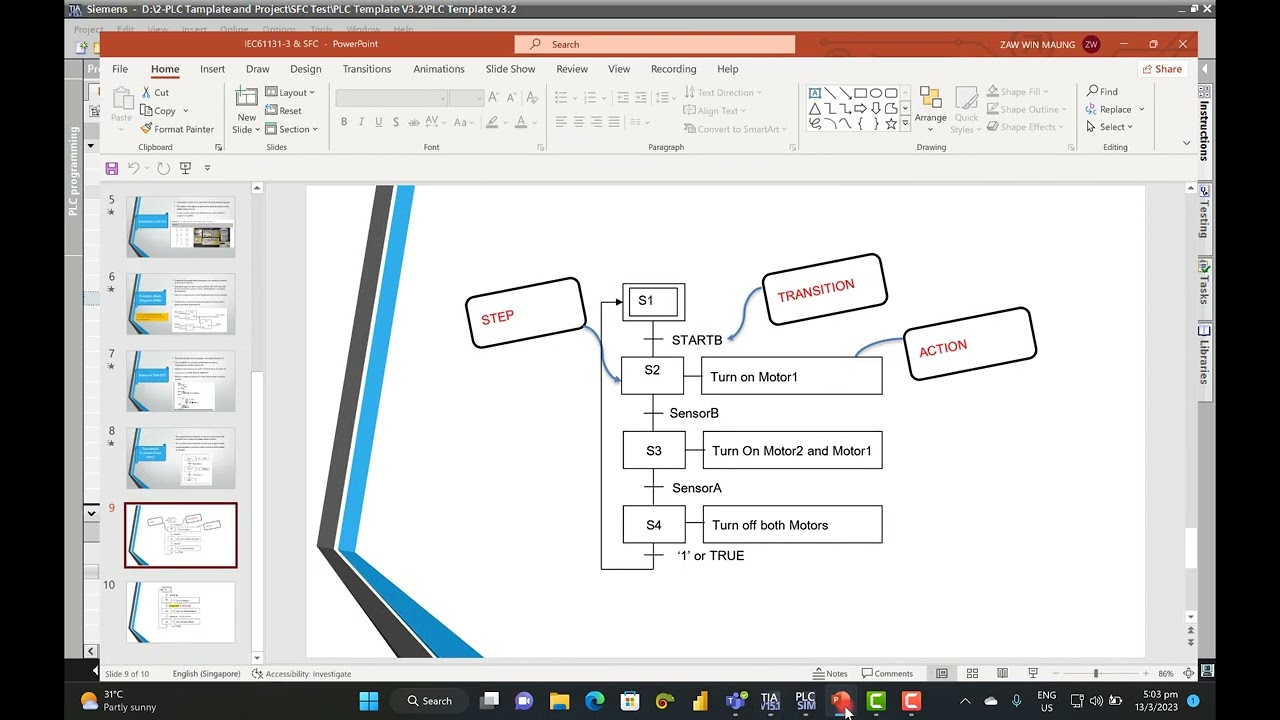Open the Arrange menu
This screenshot has width=1280, height=720.
click(930, 108)
